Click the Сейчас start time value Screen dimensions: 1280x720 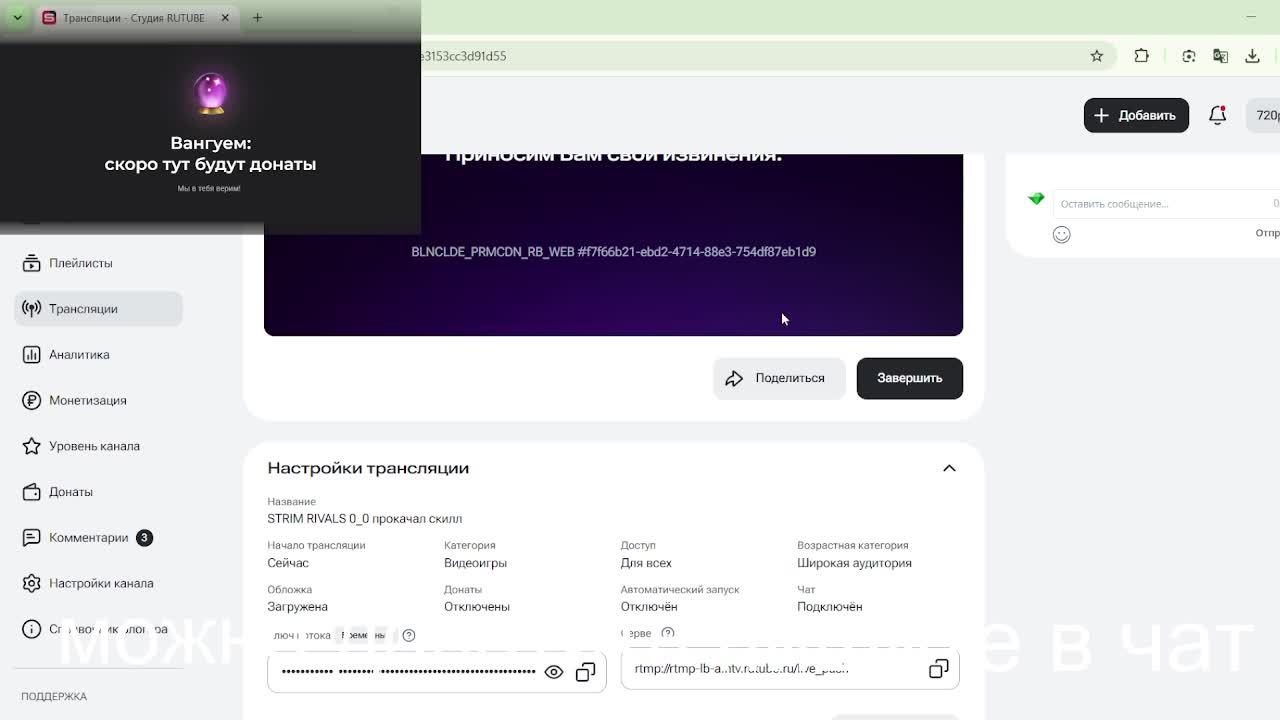click(x=288, y=563)
